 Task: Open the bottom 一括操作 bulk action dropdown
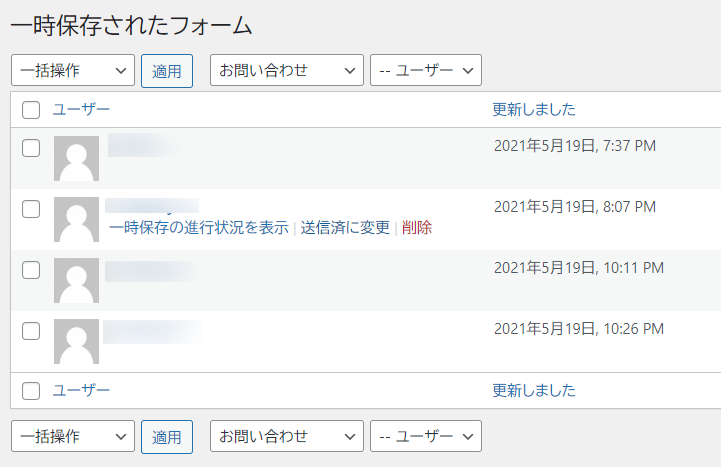click(x=73, y=436)
